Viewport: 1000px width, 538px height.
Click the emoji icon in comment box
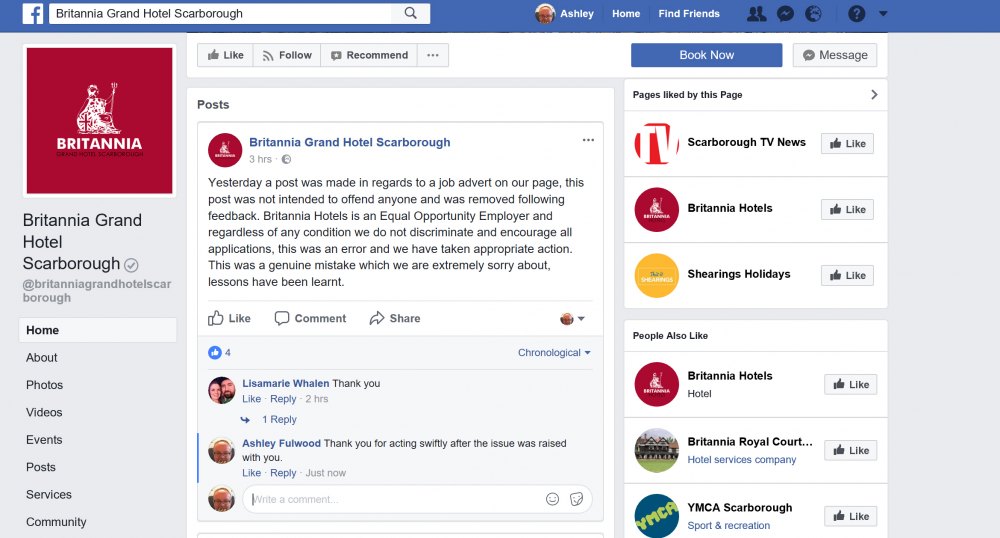(552, 499)
